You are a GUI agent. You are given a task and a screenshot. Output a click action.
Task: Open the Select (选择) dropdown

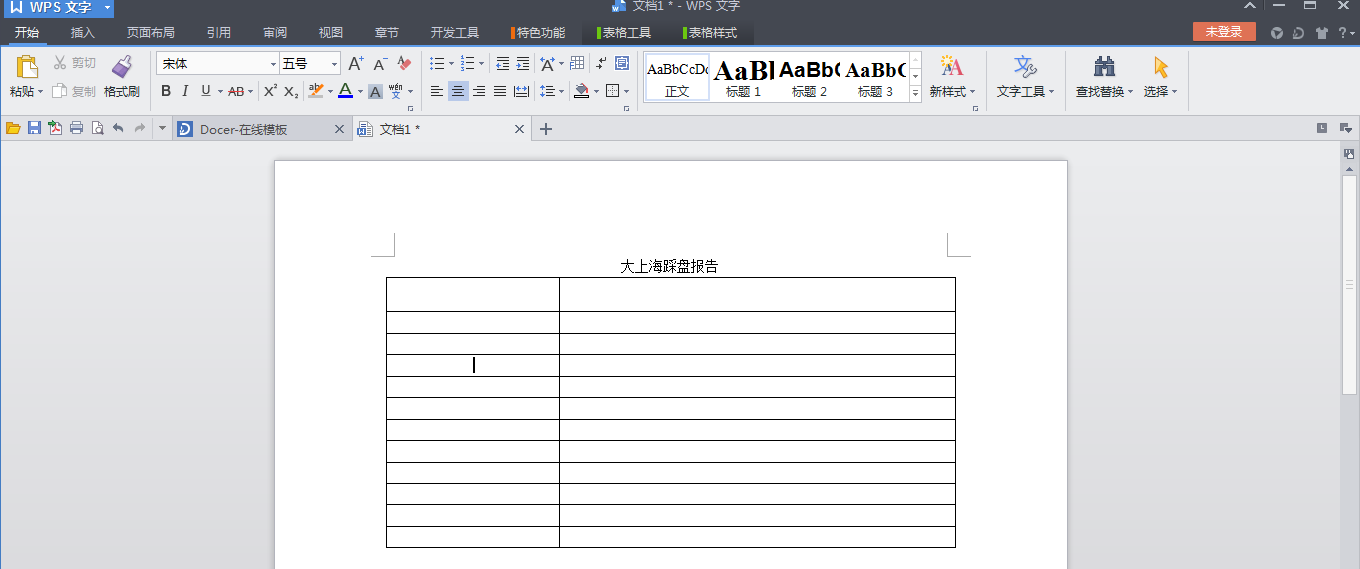pos(1160,92)
